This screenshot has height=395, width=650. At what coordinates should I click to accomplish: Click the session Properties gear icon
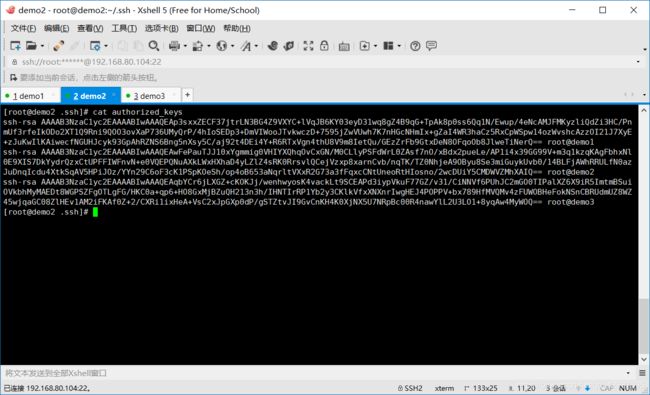point(95,46)
